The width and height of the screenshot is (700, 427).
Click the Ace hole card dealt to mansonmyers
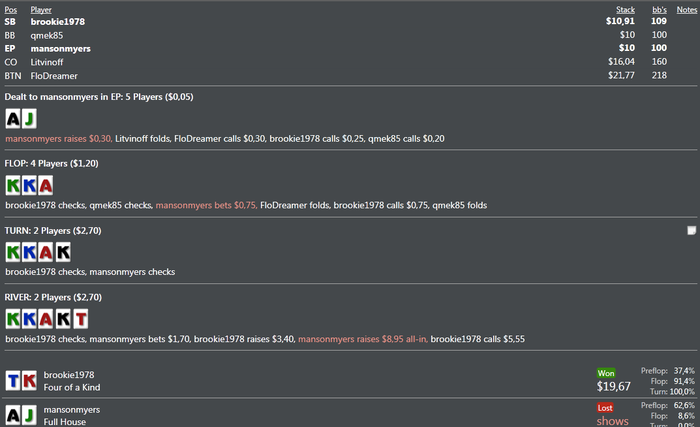coord(13,119)
